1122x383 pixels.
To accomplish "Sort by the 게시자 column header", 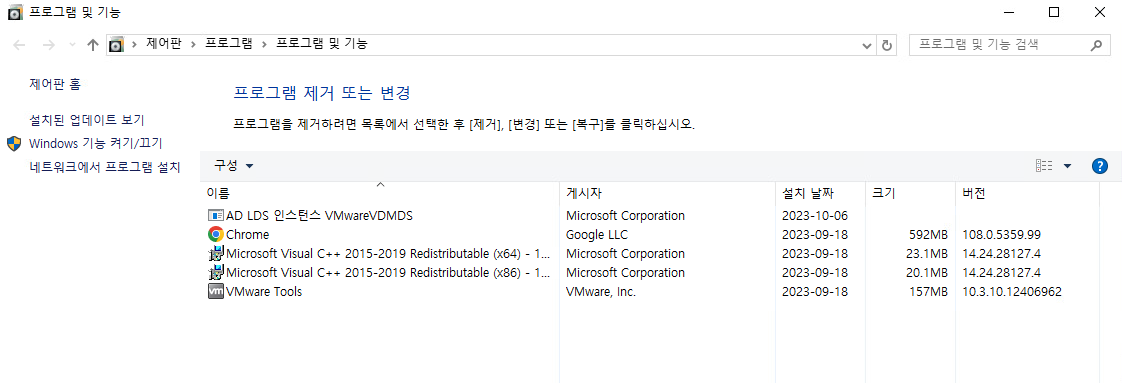I will pyautogui.click(x=667, y=193).
